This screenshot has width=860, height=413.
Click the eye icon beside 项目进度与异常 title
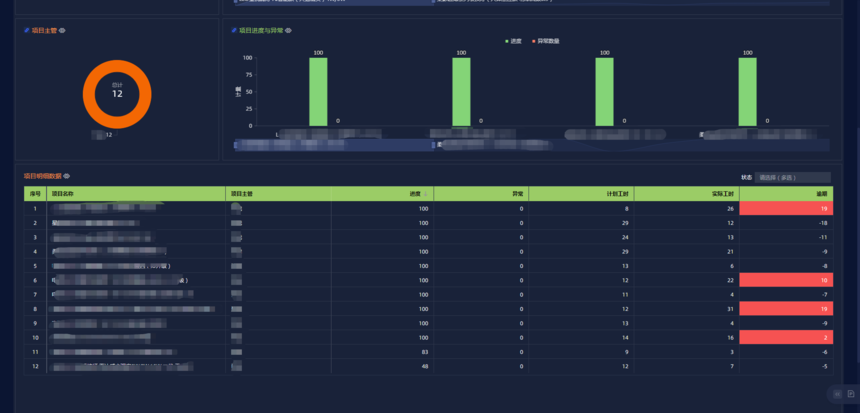click(x=289, y=30)
